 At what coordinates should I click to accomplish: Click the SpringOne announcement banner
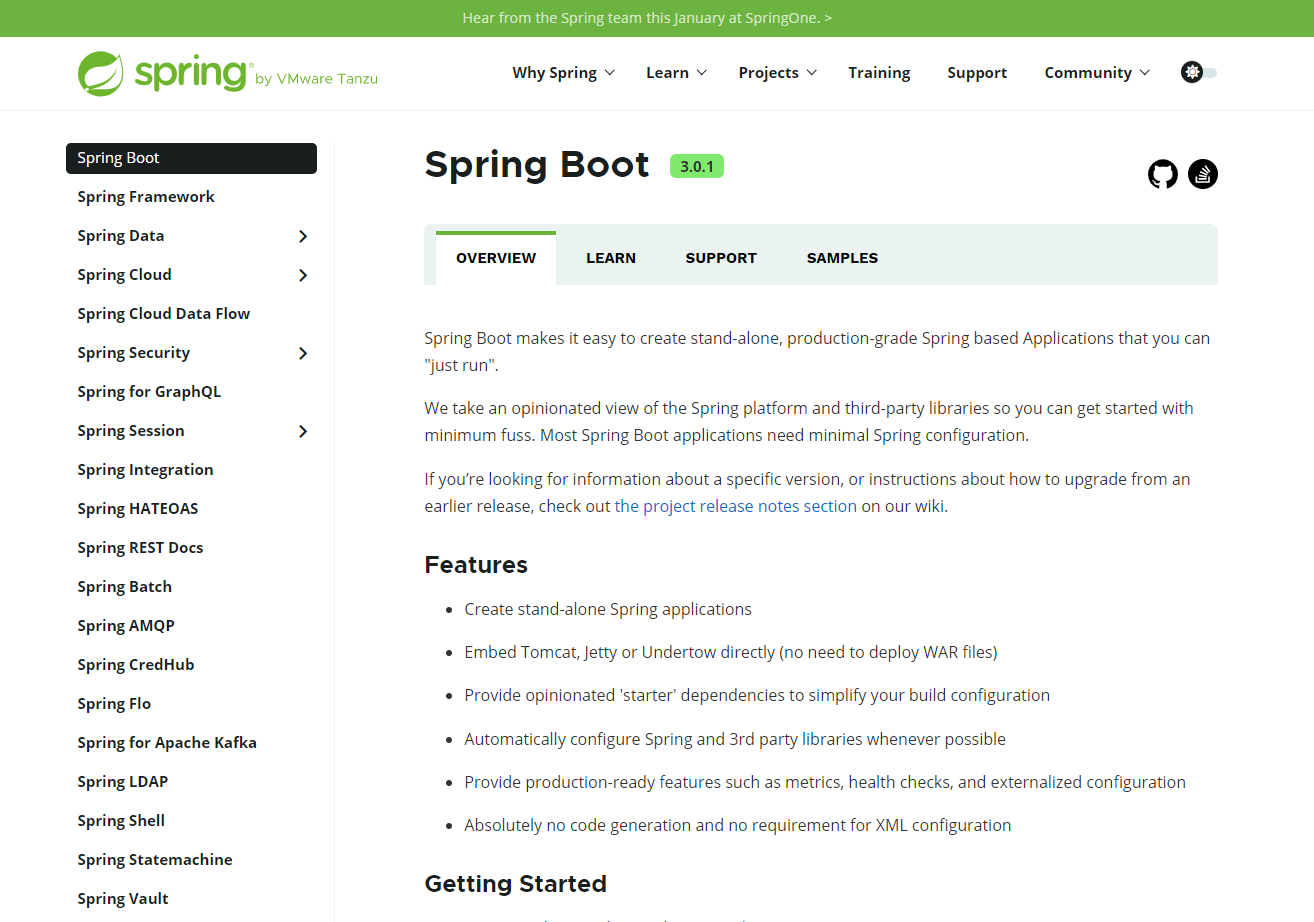pos(647,18)
